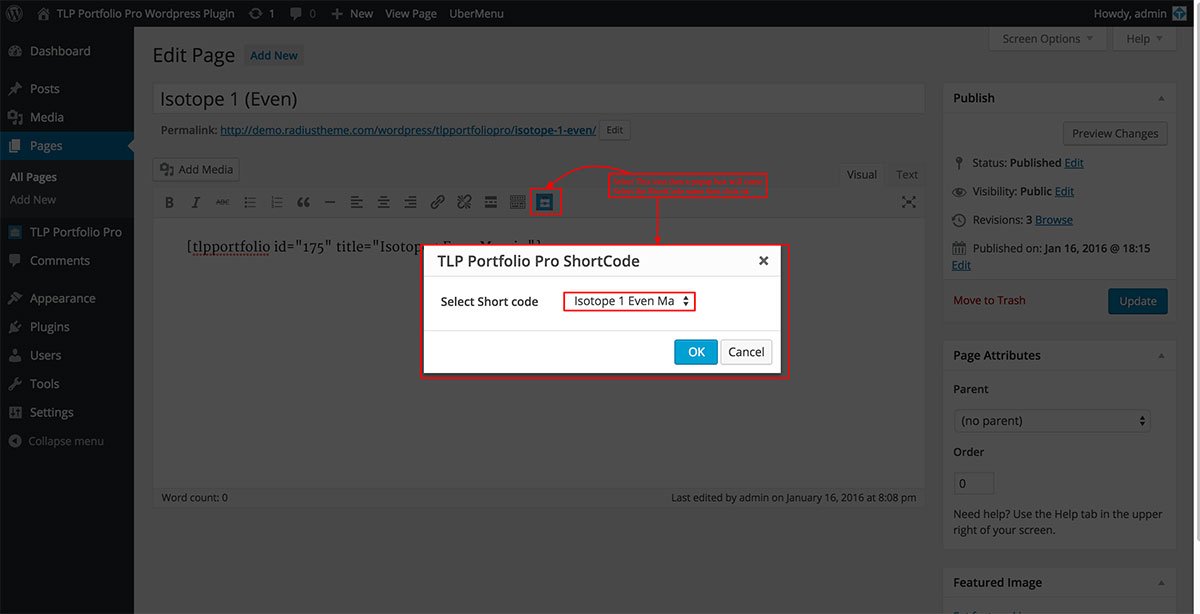Insert Read More tag

(x=491, y=202)
